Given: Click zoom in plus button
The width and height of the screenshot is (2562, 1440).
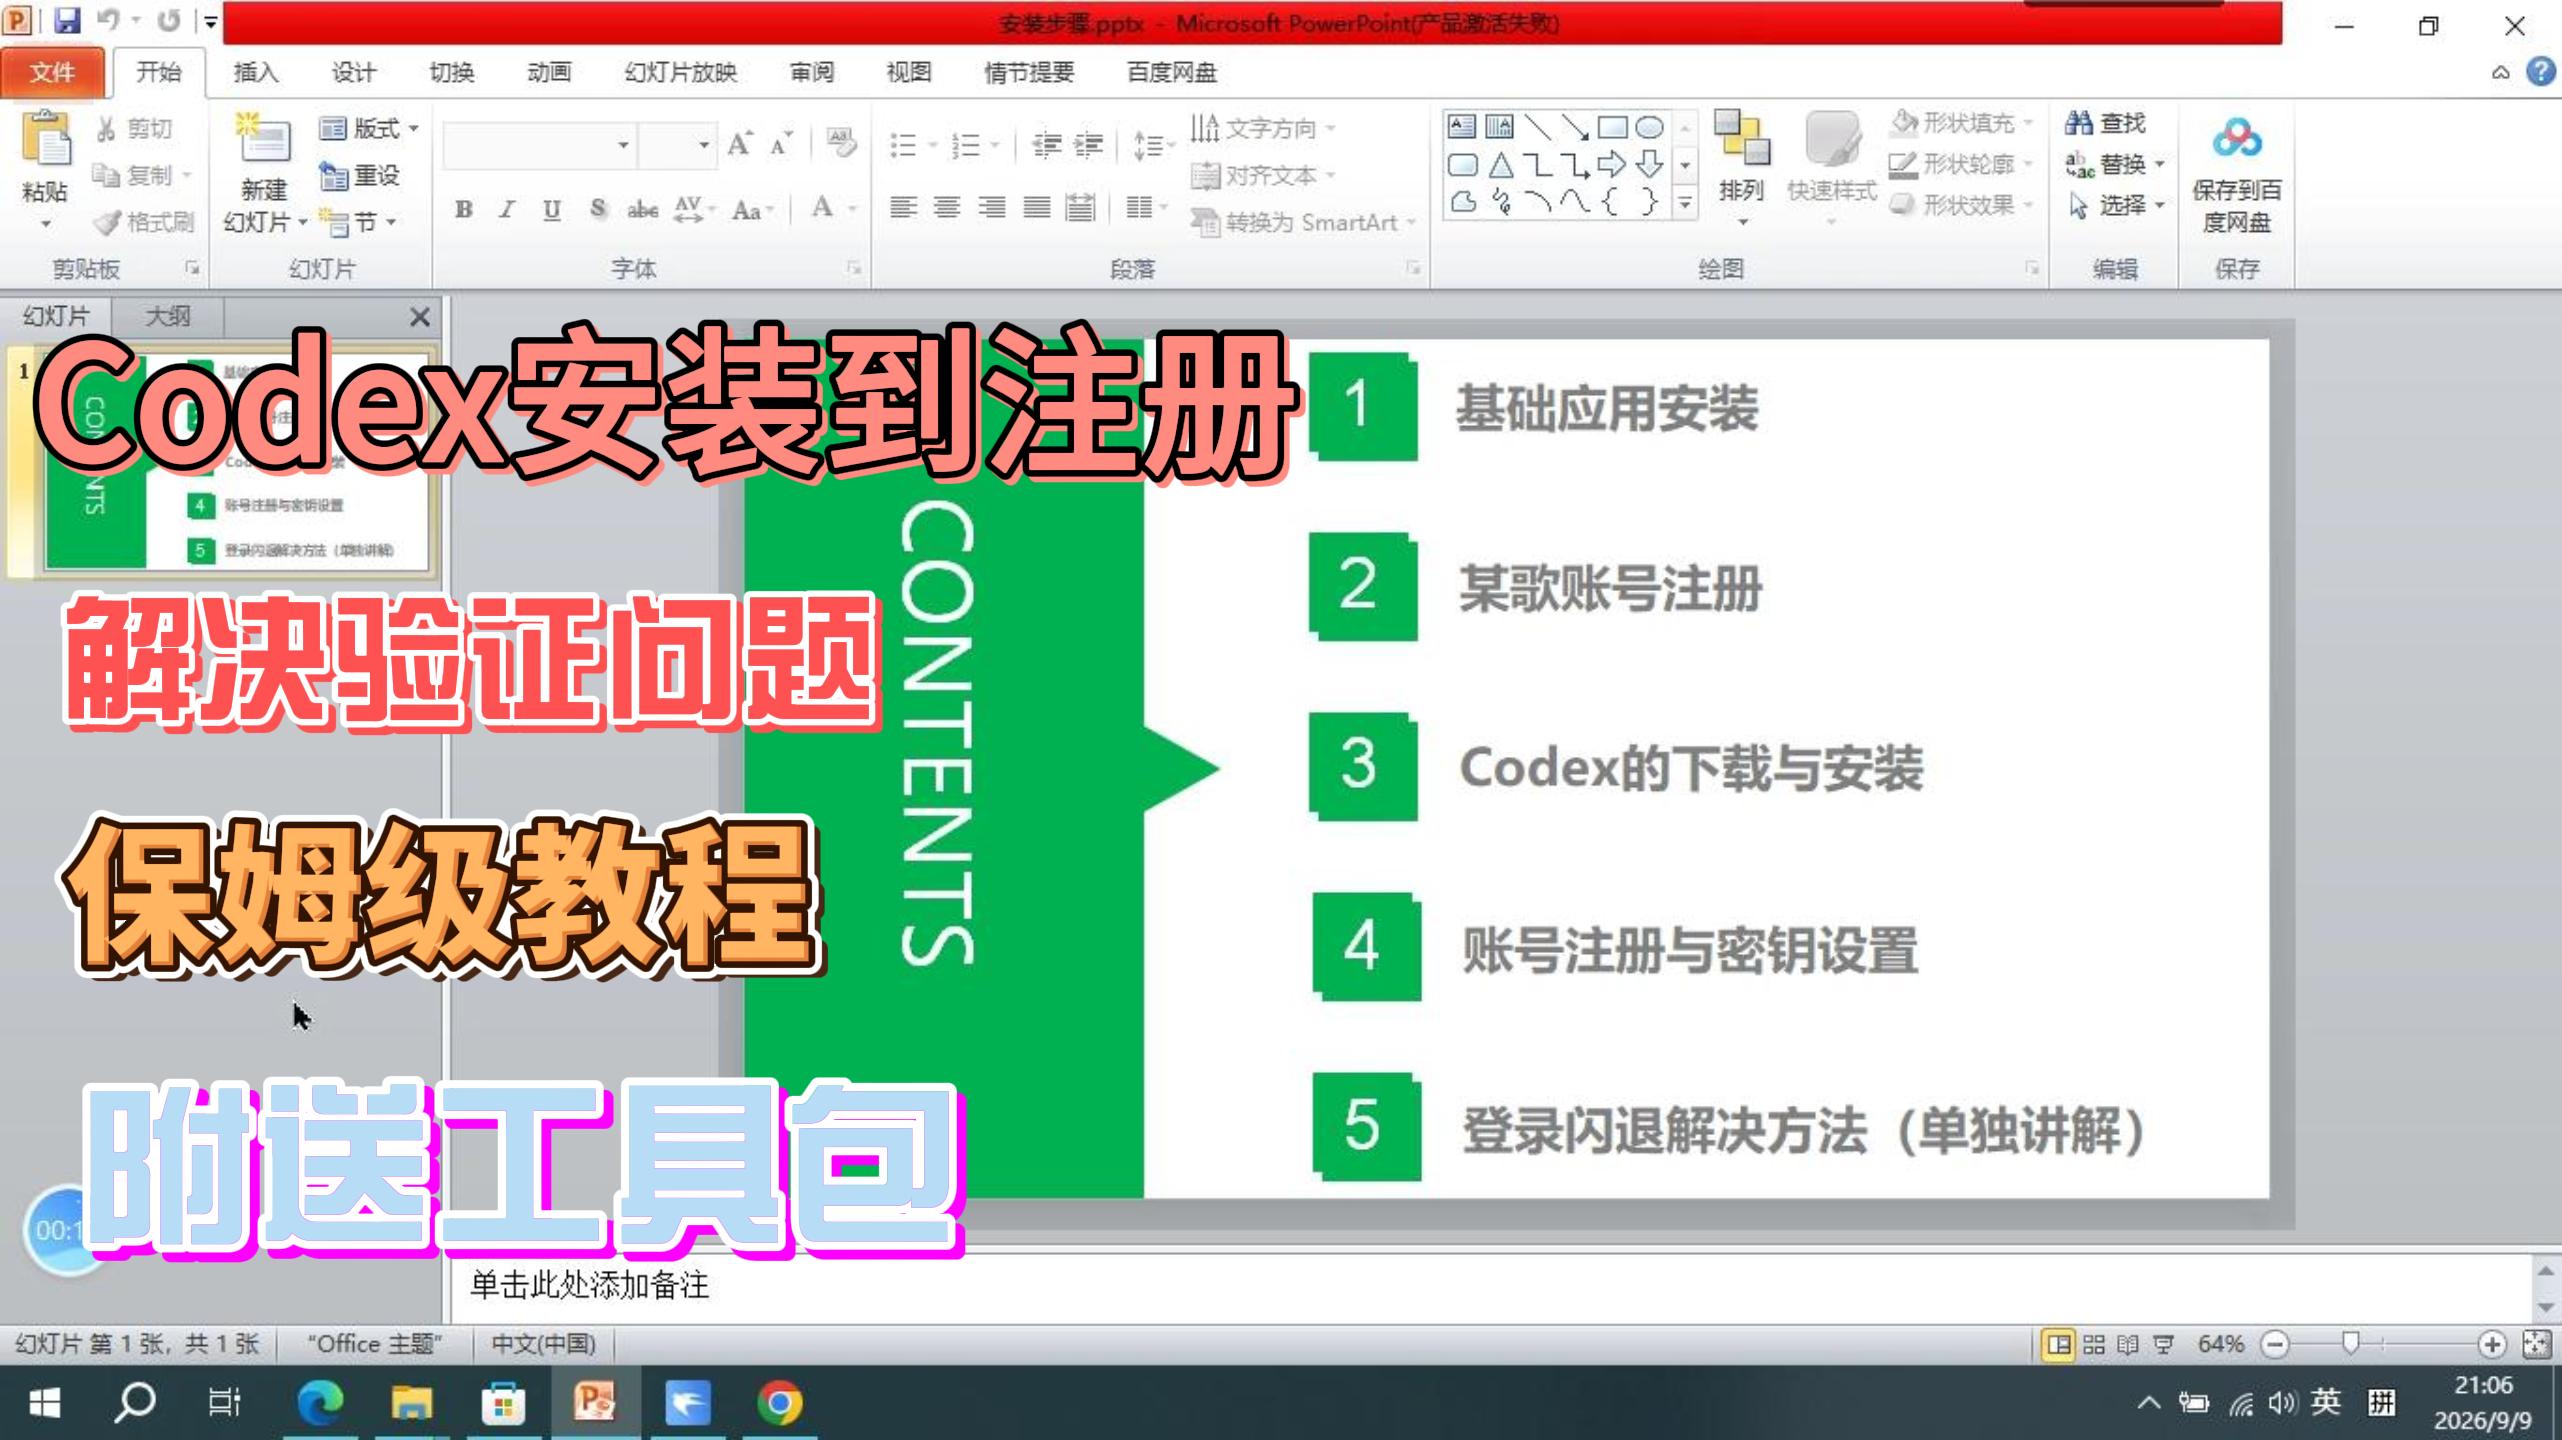Looking at the screenshot, I should 2492,1345.
